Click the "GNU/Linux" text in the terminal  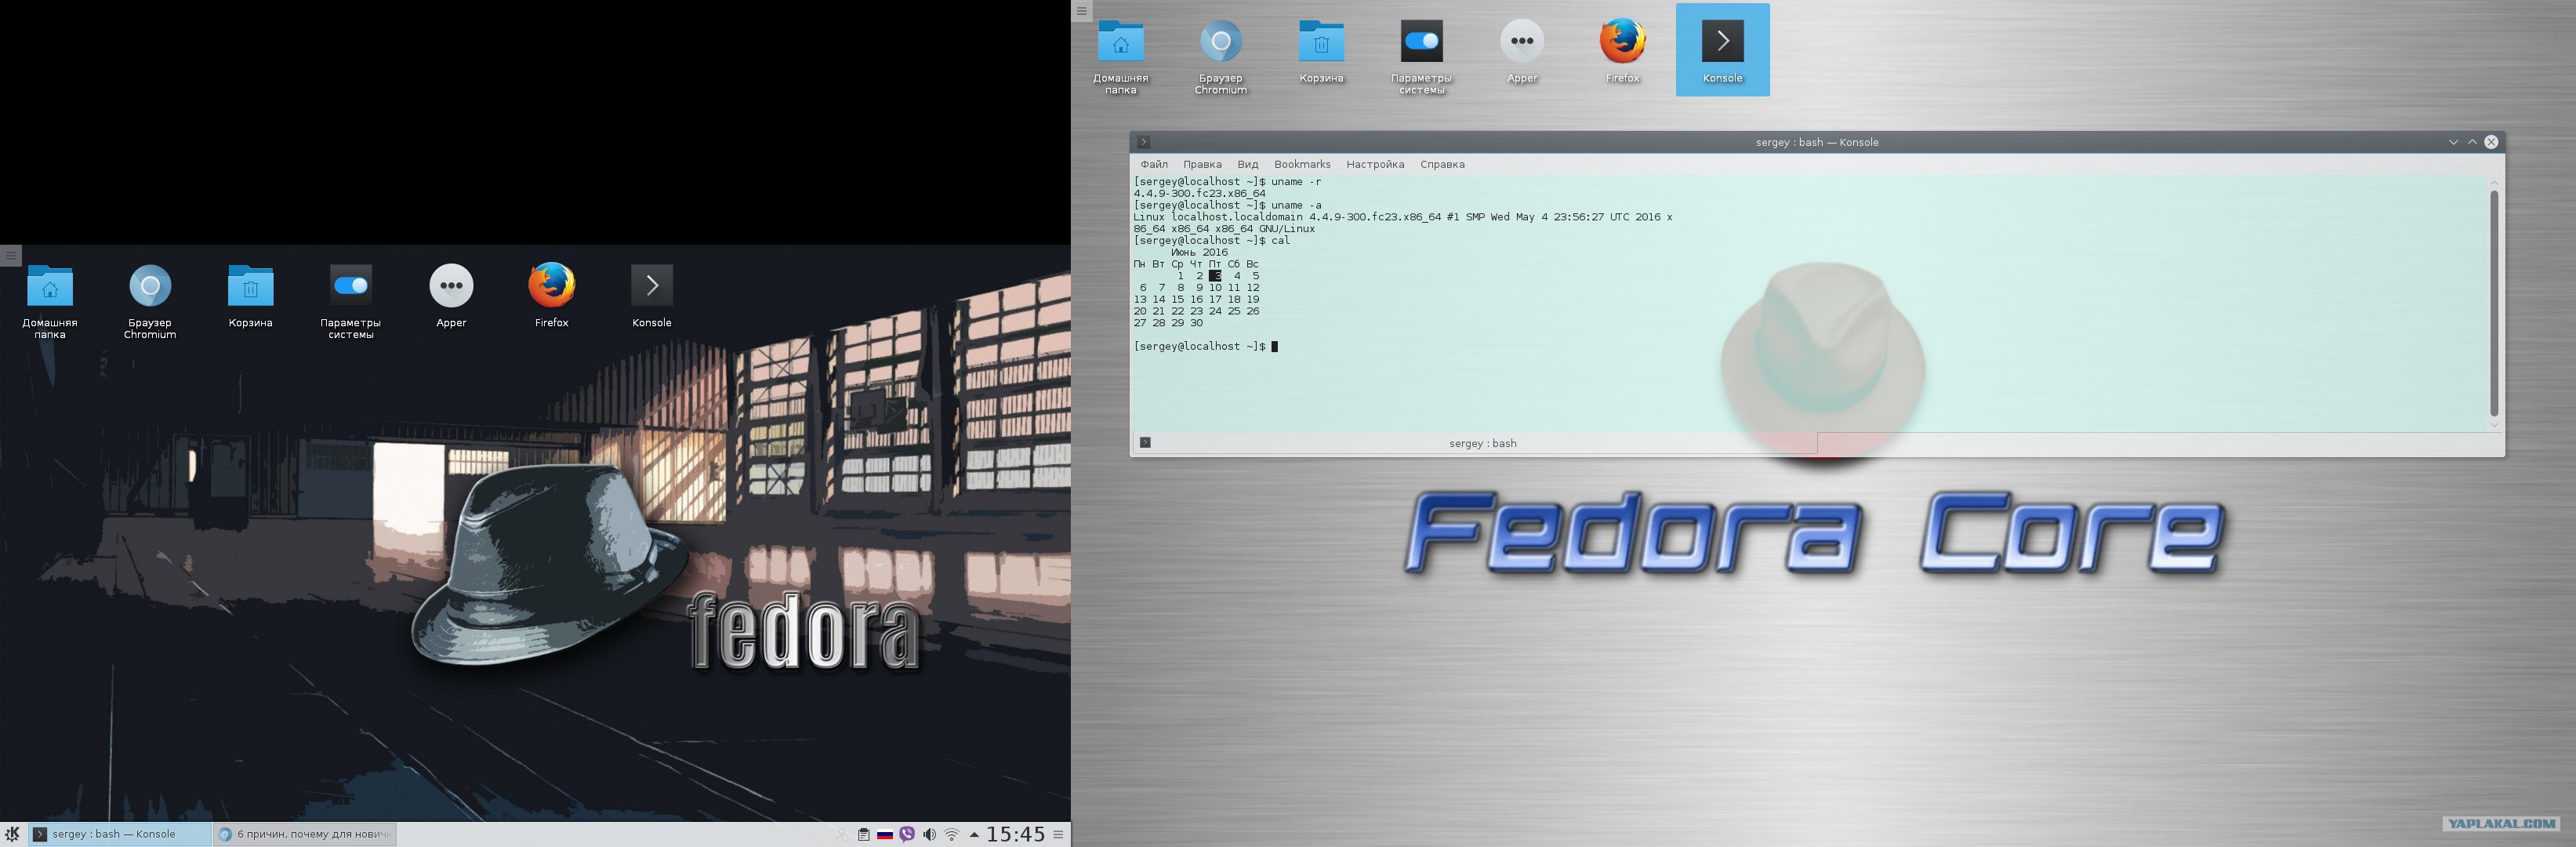pos(1287,229)
